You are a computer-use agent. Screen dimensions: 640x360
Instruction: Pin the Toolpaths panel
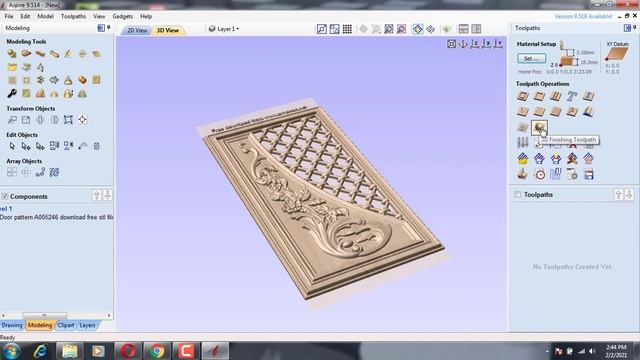pyautogui.click(x=635, y=27)
